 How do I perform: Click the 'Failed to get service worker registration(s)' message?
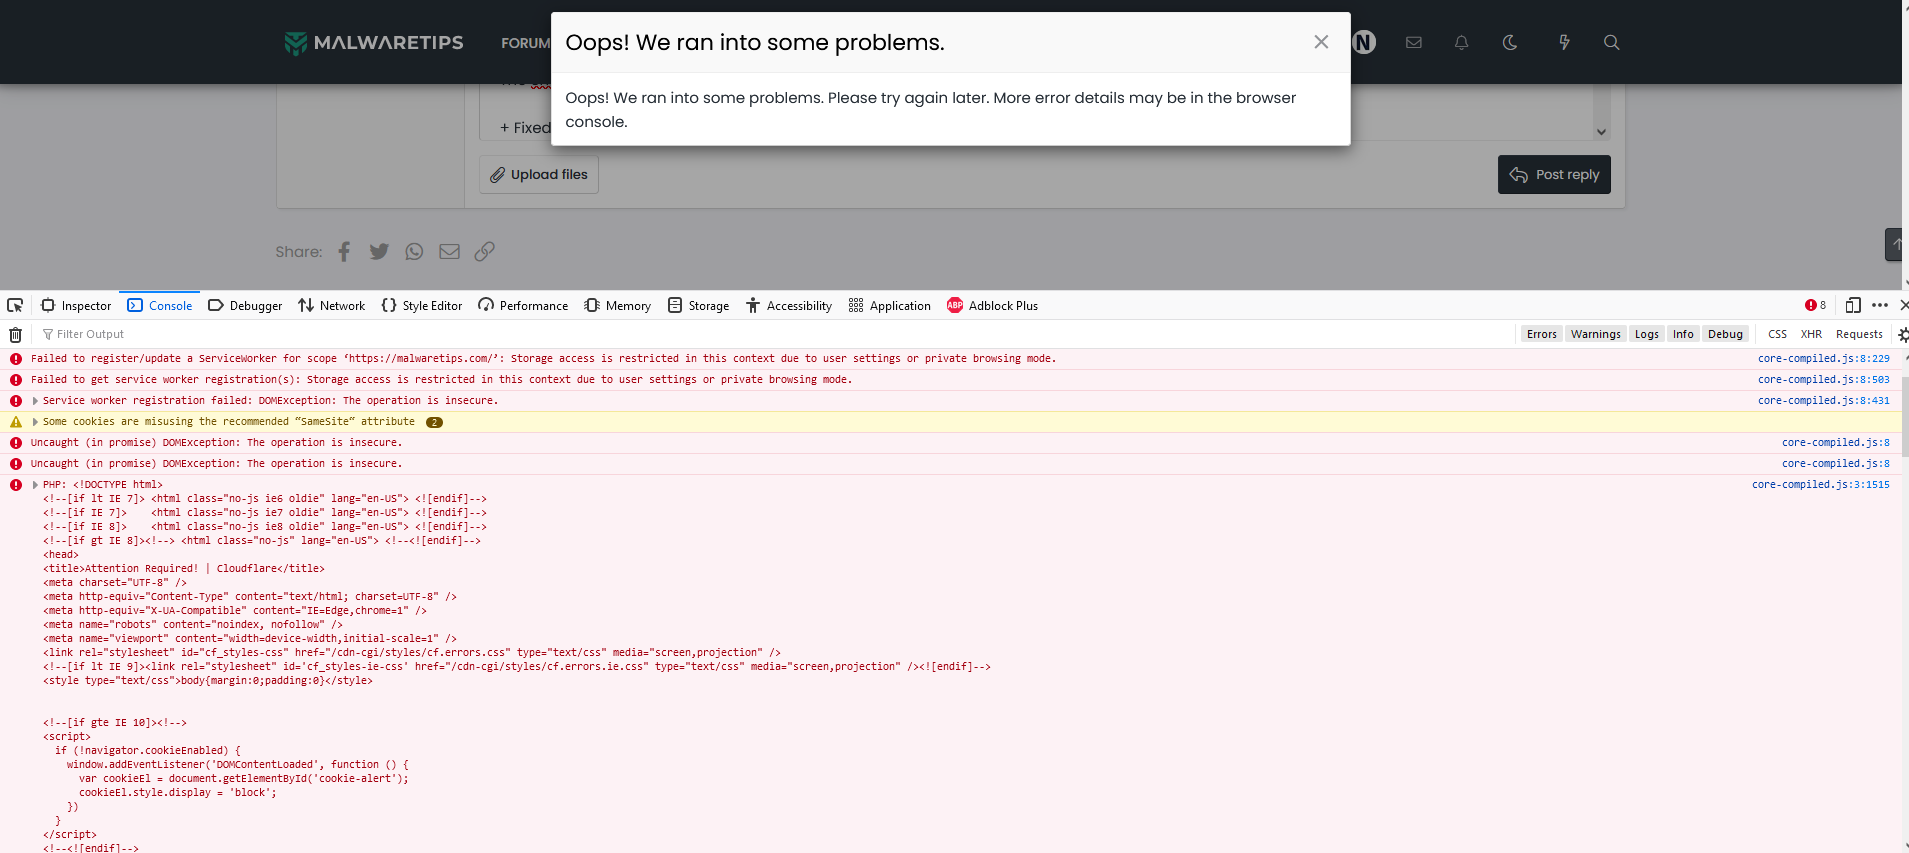pyautogui.click(x=441, y=380)
